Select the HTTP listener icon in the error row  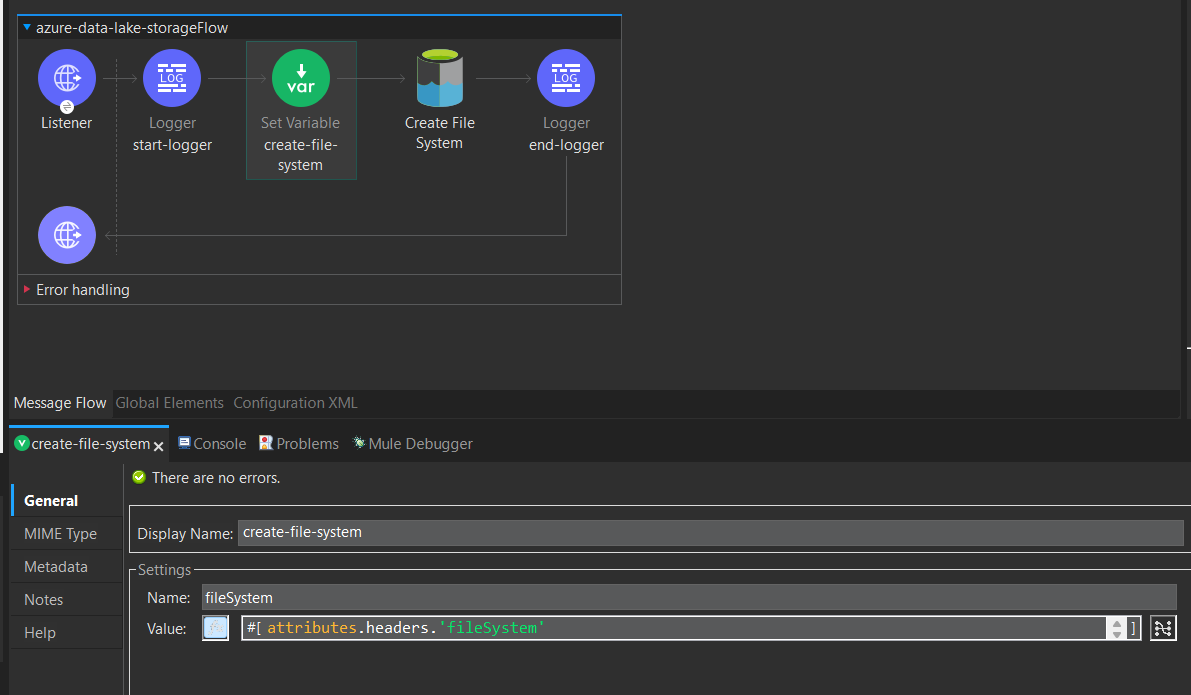66,235
